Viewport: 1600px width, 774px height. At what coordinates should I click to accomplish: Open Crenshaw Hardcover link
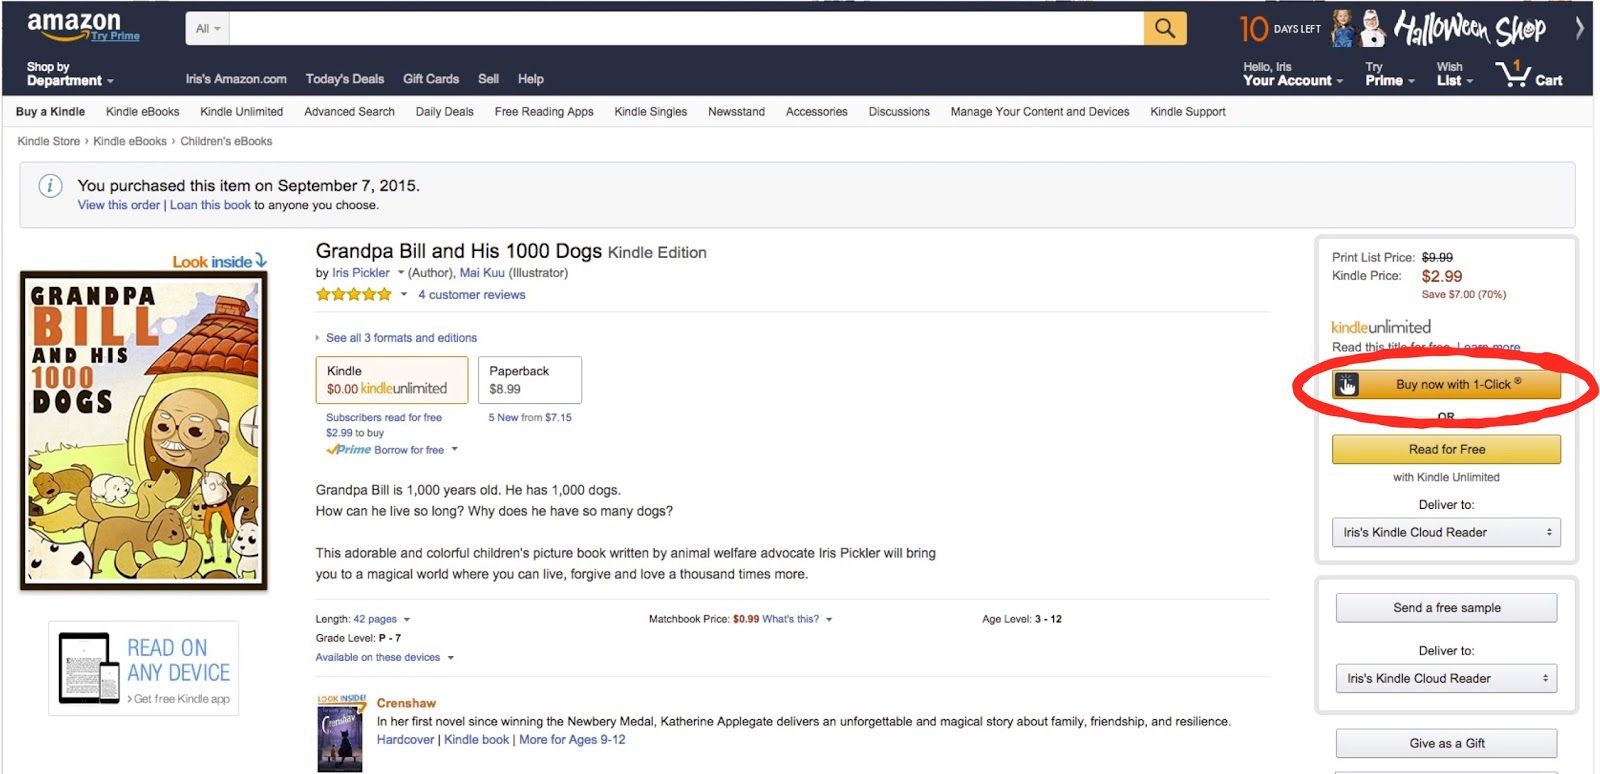click(x=405, y=740)
